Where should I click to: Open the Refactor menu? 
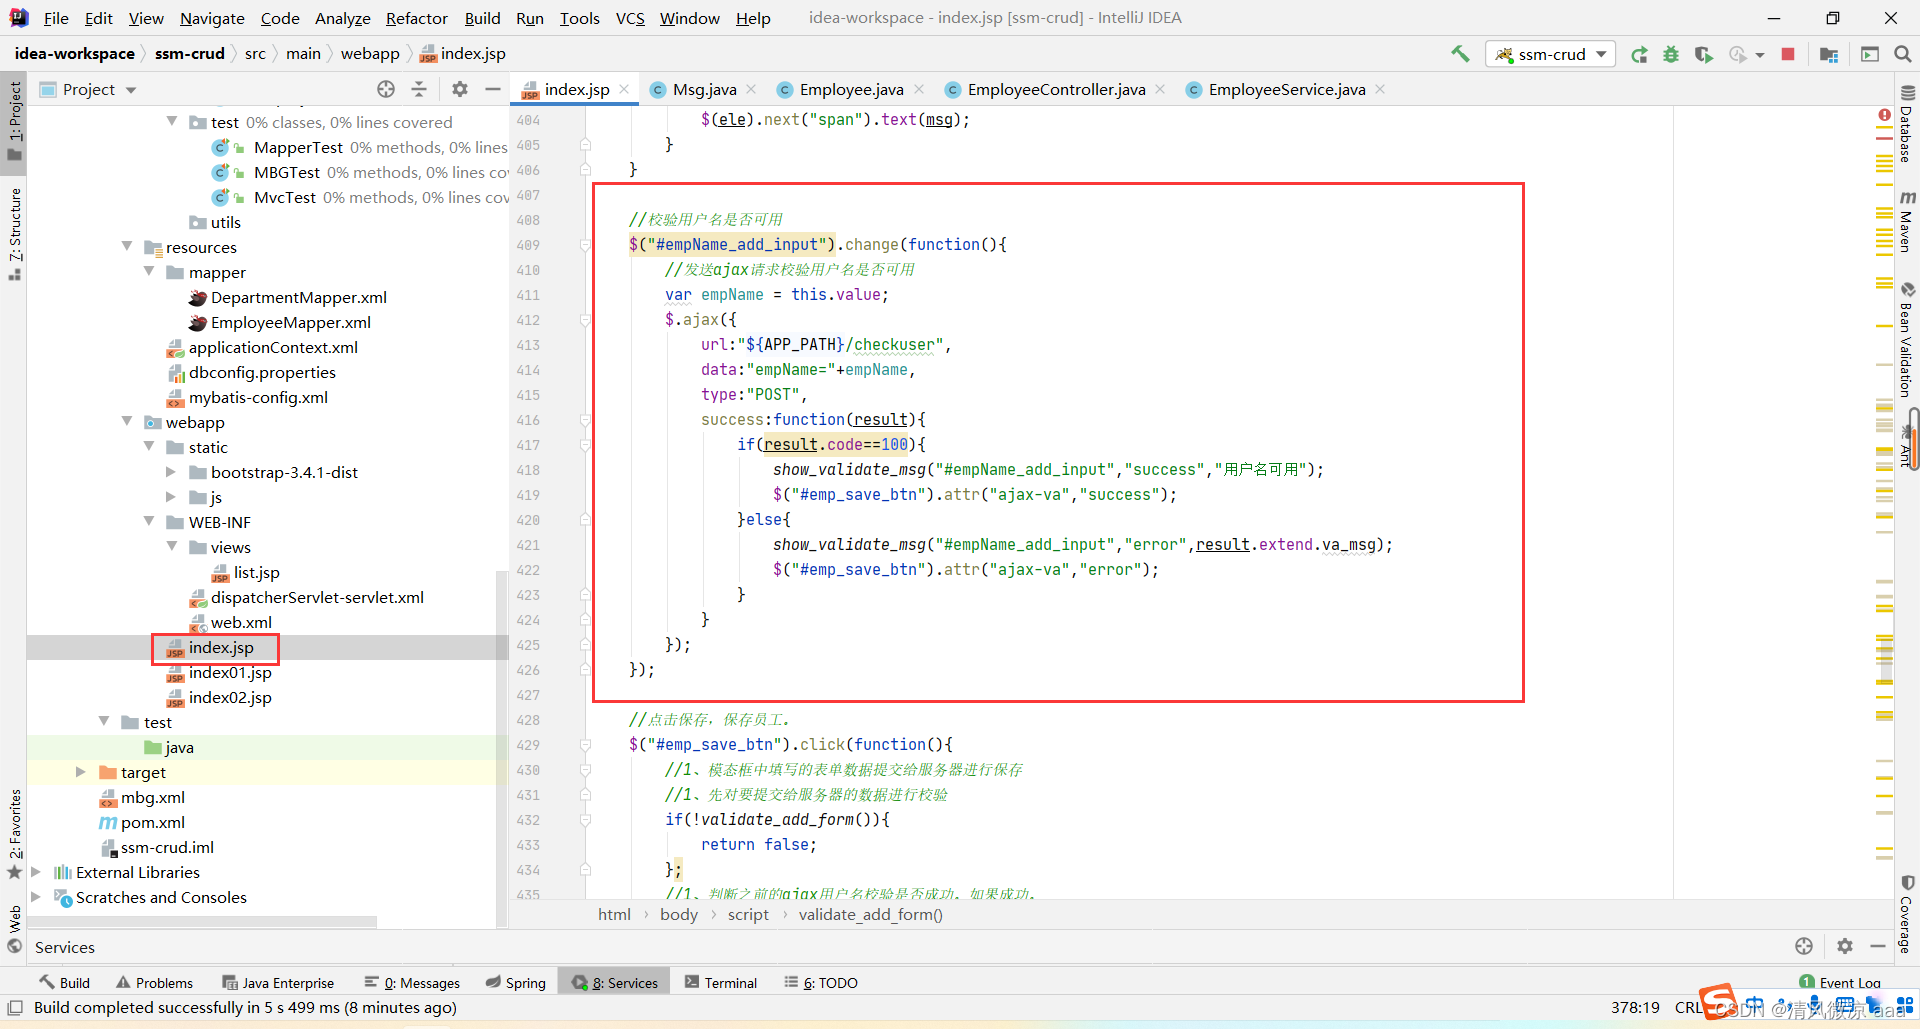pyautogui.click(x=416, y=18)
